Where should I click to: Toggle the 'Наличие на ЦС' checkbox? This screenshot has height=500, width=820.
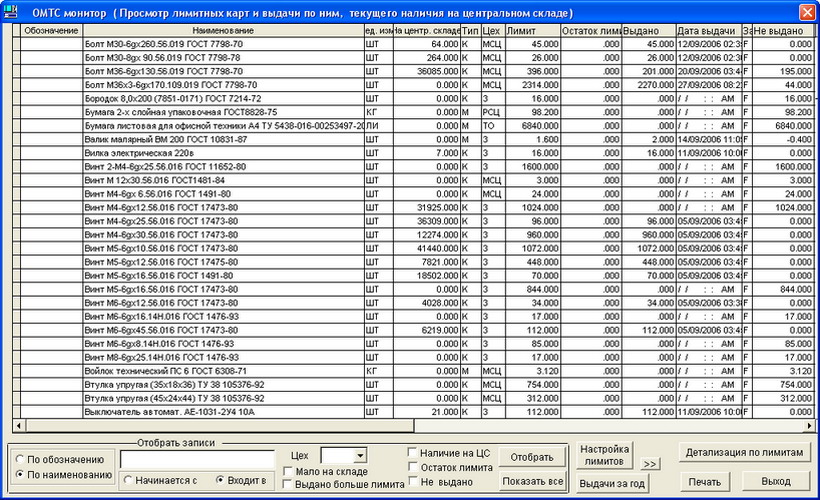pos(413,452)
